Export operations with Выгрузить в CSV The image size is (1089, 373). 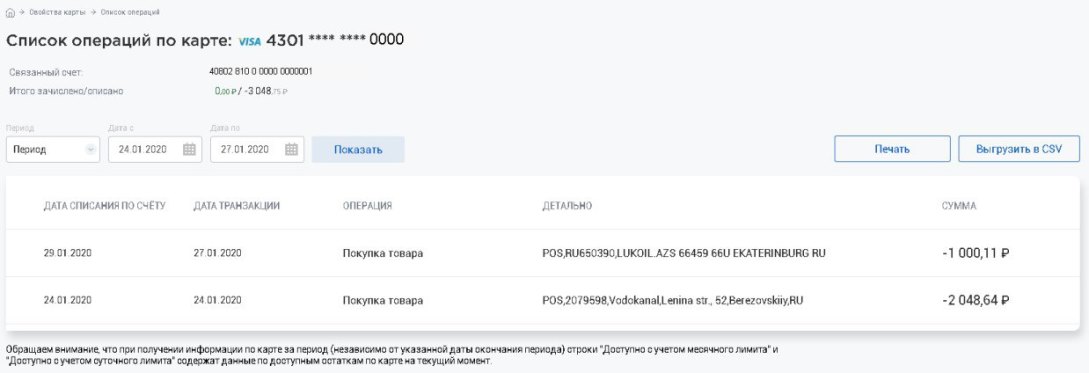point(1019,149)
